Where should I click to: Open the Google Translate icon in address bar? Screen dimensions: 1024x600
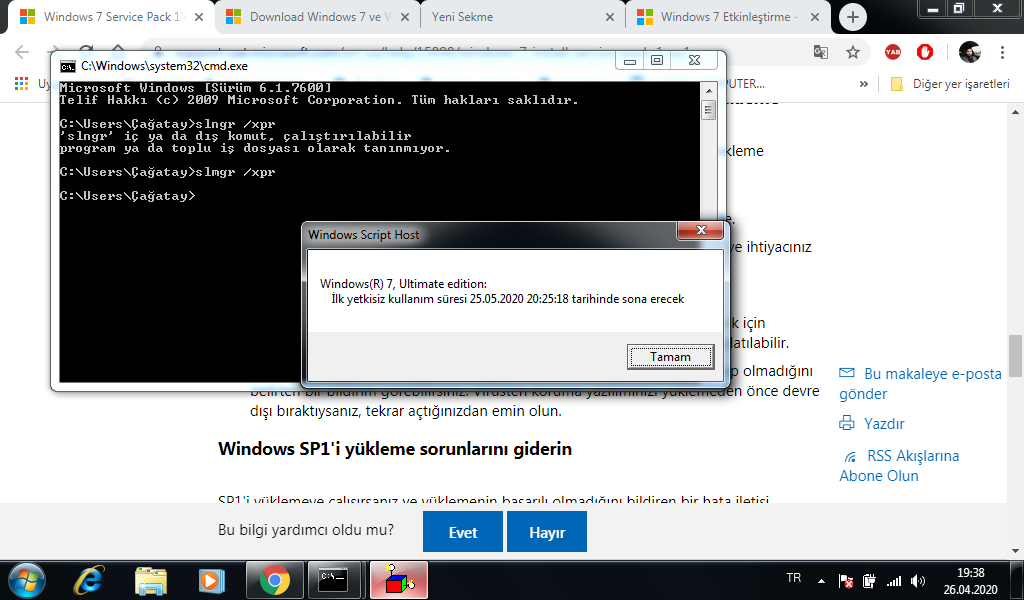[x=822, y=50]
